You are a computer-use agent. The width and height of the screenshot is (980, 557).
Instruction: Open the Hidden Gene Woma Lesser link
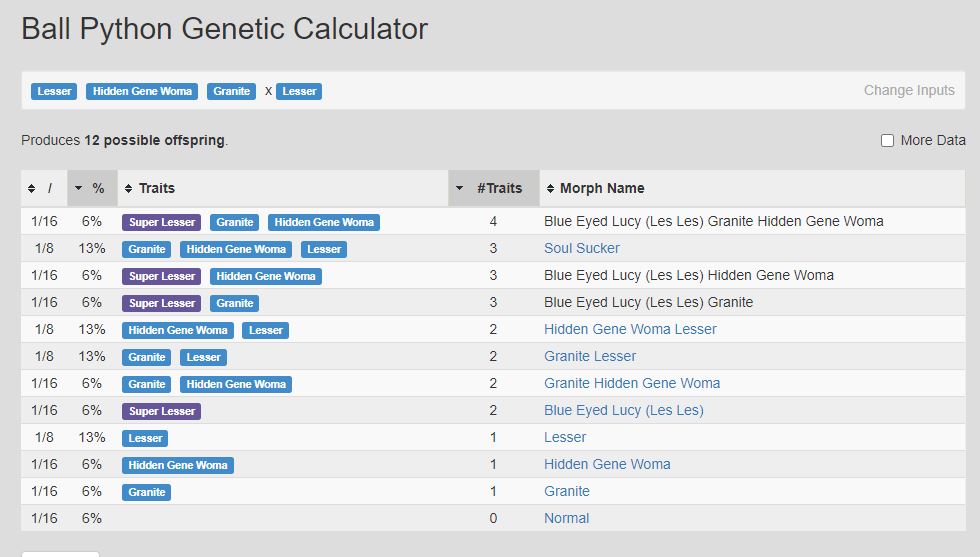(x=630, y=329)
